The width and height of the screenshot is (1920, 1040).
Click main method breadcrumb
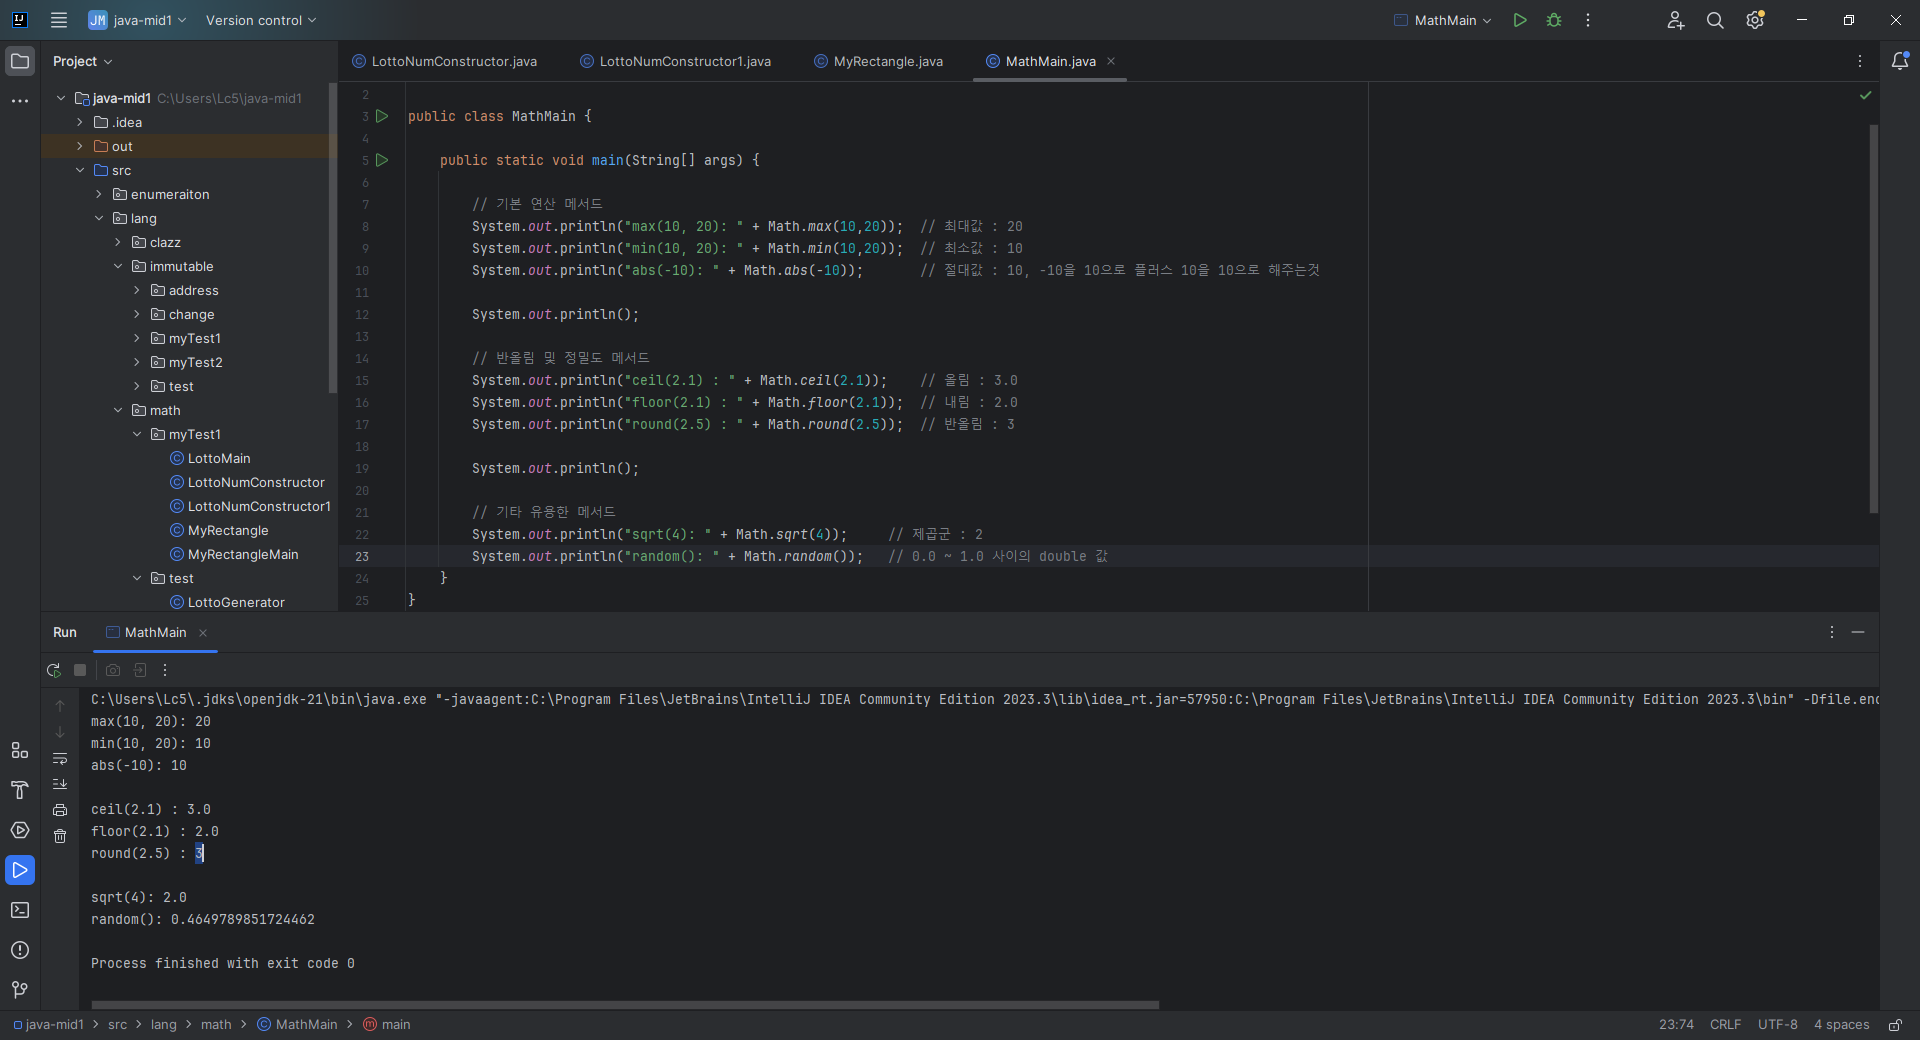tap(386, 1024)
